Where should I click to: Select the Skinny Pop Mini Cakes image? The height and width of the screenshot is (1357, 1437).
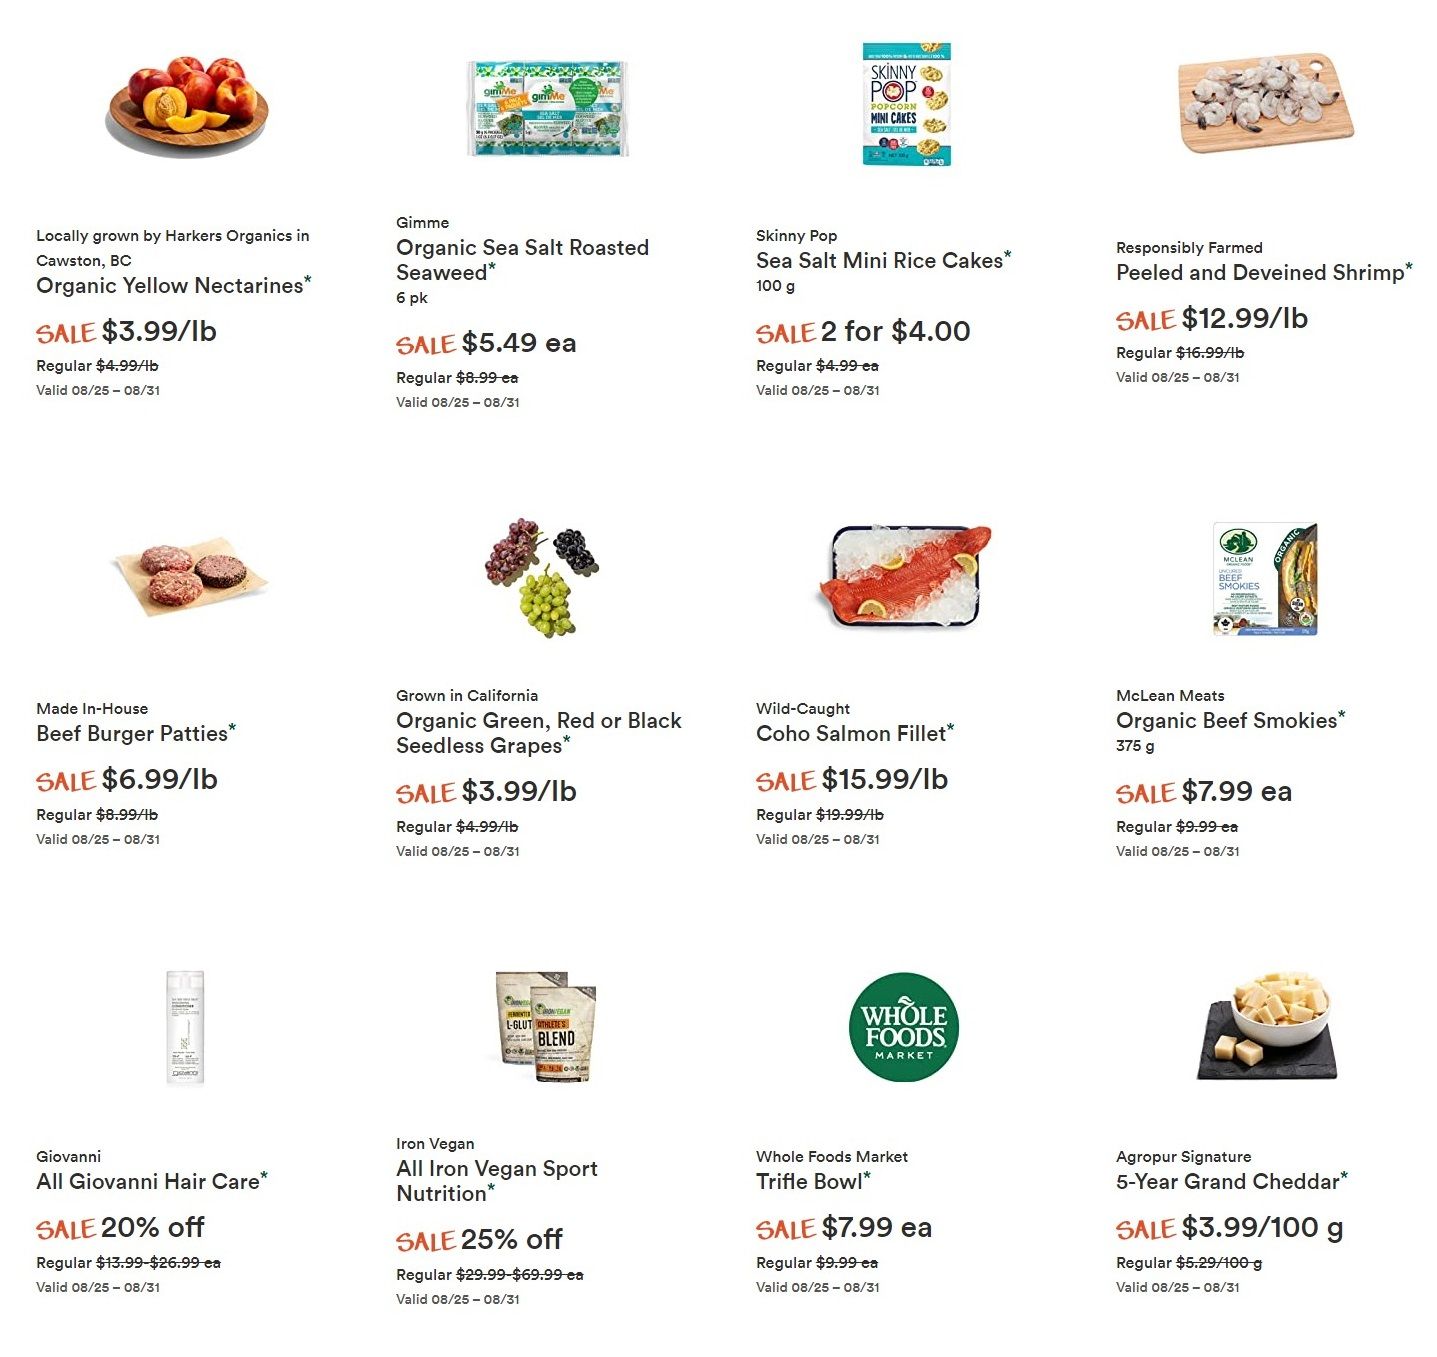(907, 104)
